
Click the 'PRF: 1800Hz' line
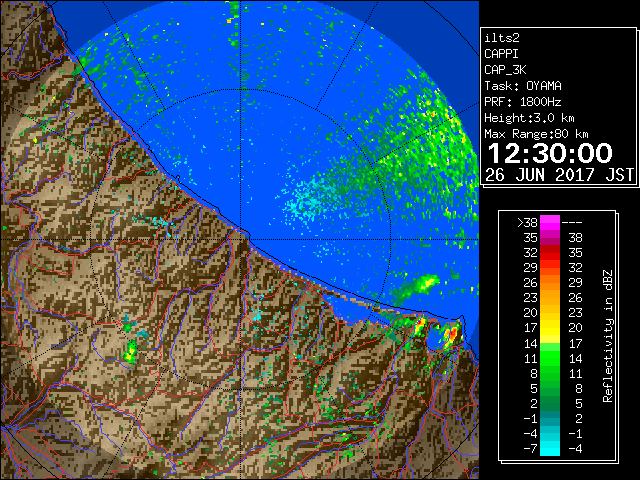click(523, 102)
